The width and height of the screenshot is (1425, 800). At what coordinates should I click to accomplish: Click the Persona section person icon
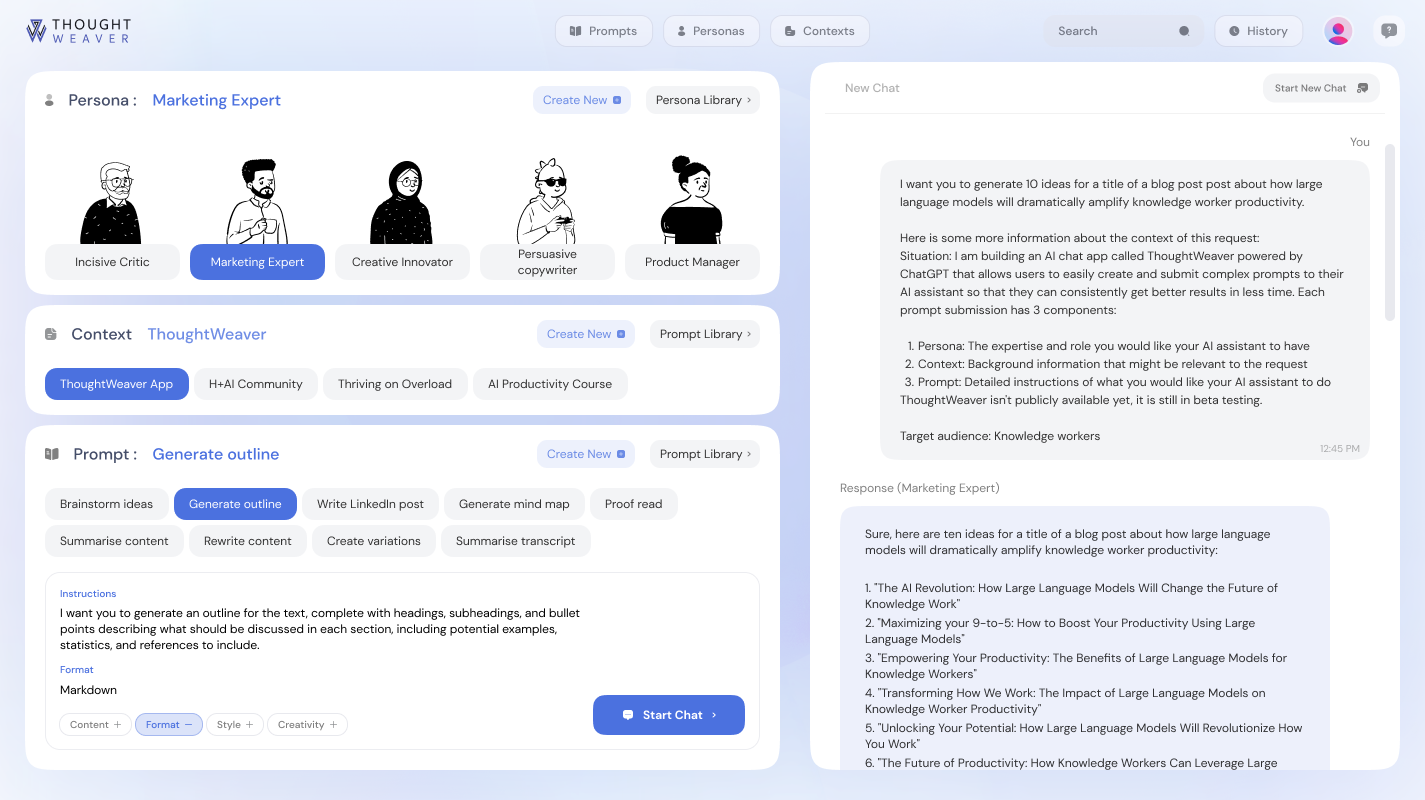[x=49, y=100]
